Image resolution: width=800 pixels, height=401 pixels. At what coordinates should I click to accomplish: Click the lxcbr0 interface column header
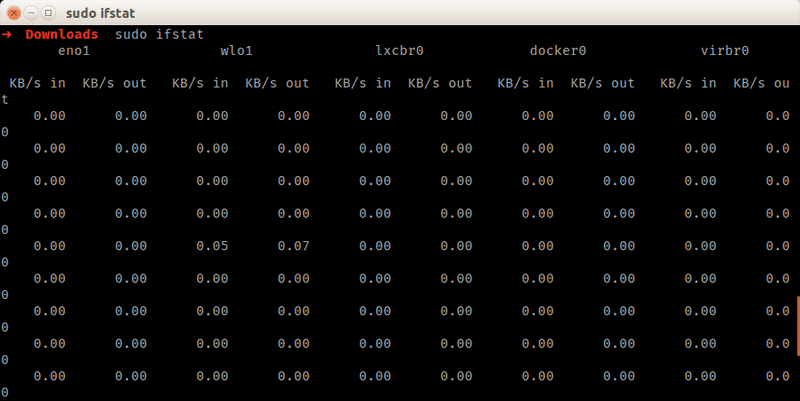(400, 51)
